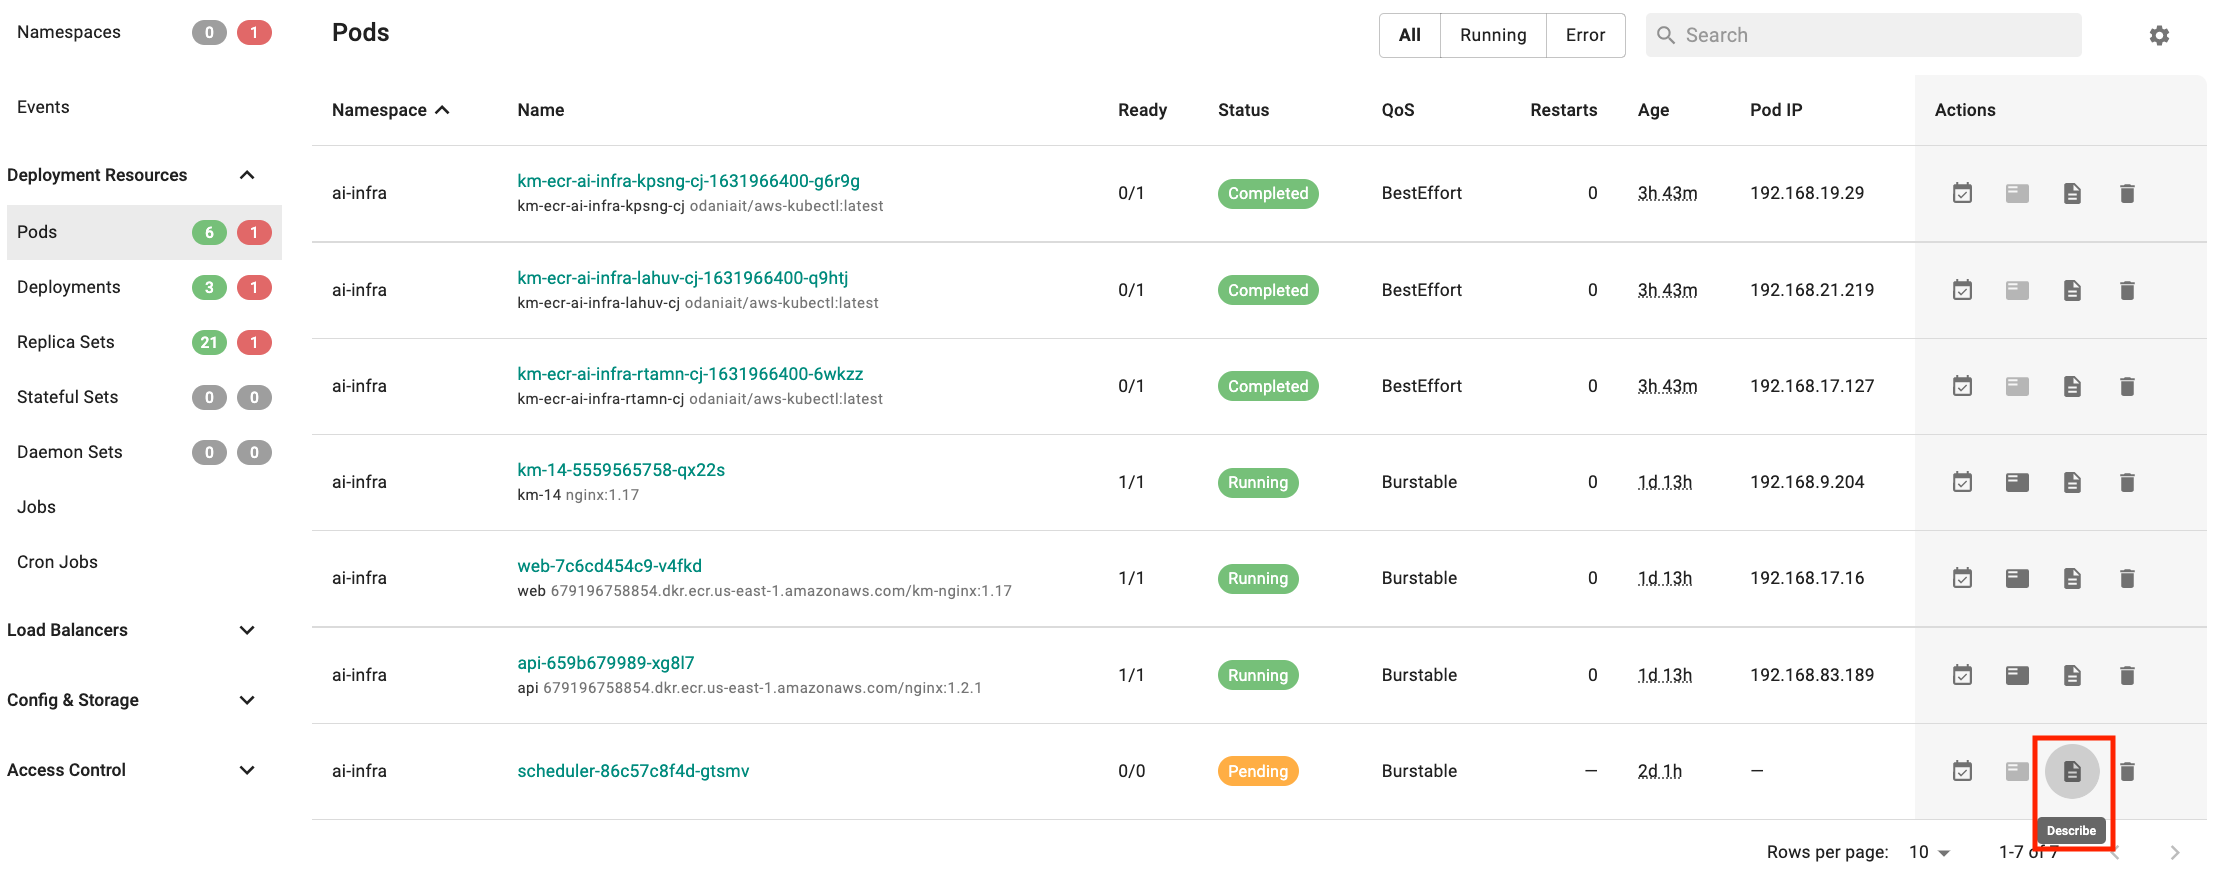View events for web-7c6cd454c9-v4fkd pod
The image size is (2222, 877).
click(x=1962, y=578)
